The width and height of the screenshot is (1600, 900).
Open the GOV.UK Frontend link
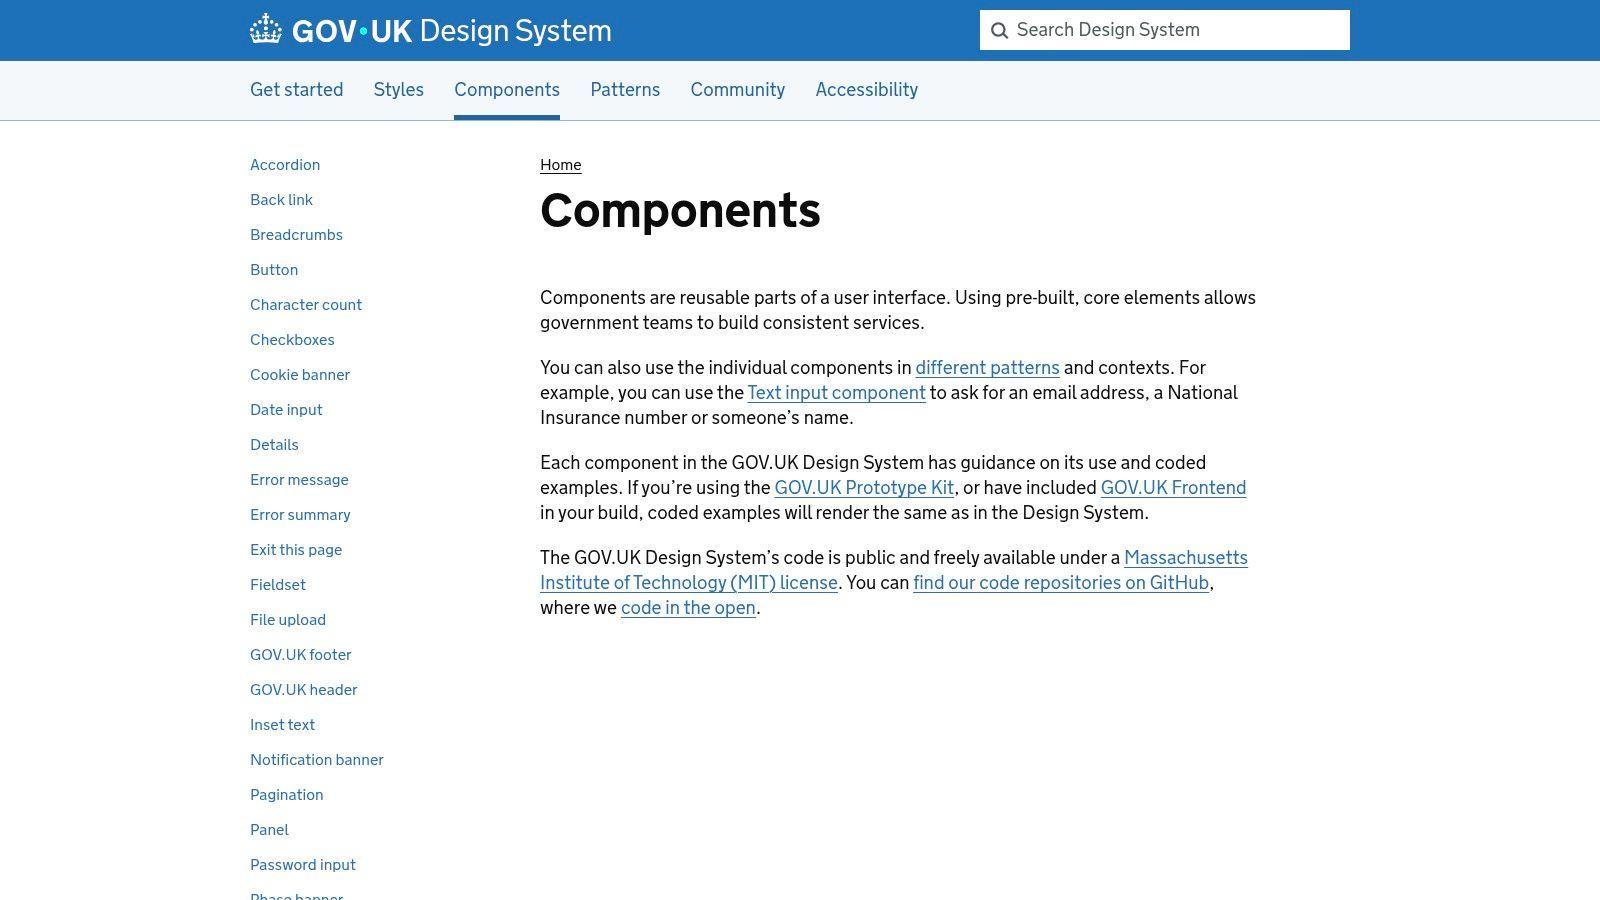pyautogui.click(x=1173, y=488)
